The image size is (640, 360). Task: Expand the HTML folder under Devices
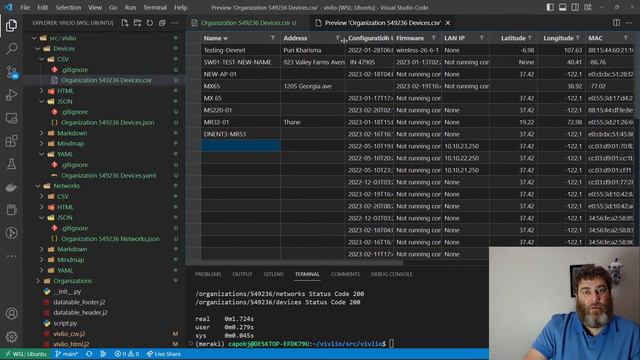click(42, 91)
